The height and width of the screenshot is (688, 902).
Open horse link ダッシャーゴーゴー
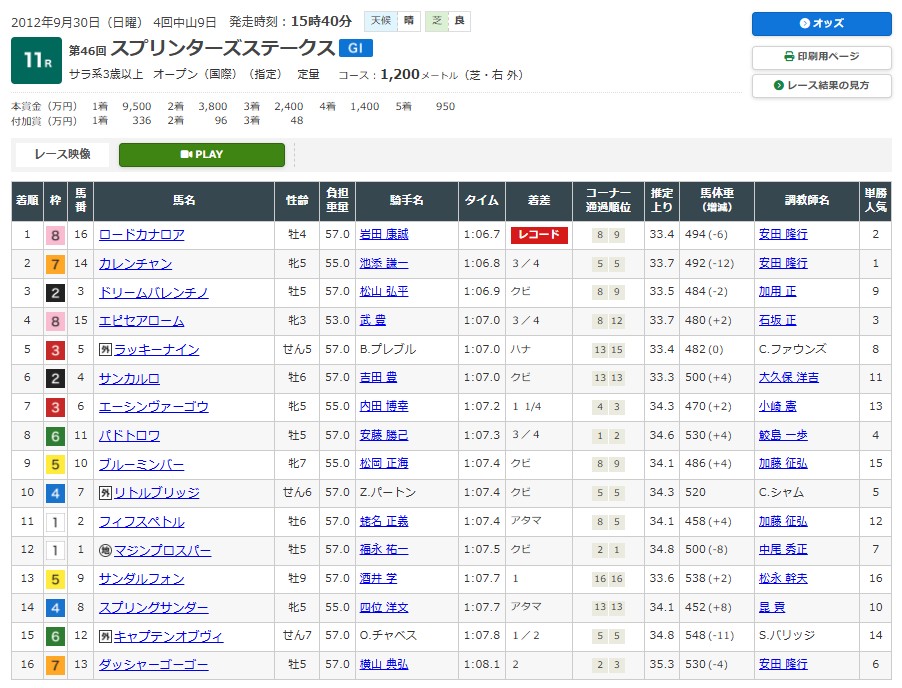(153, 666)
